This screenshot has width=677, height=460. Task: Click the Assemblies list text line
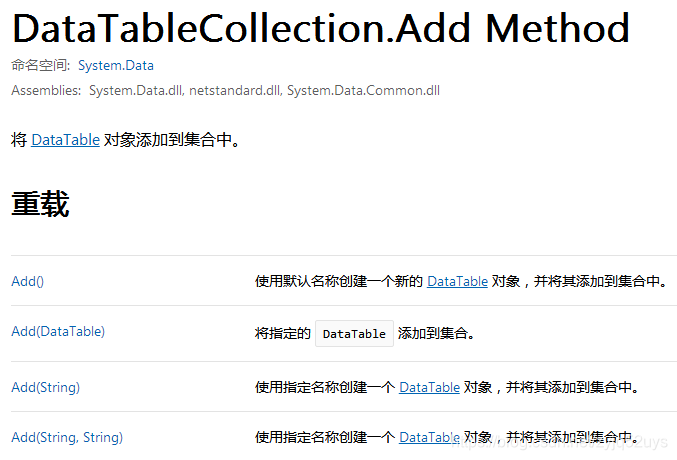(225, 91)
